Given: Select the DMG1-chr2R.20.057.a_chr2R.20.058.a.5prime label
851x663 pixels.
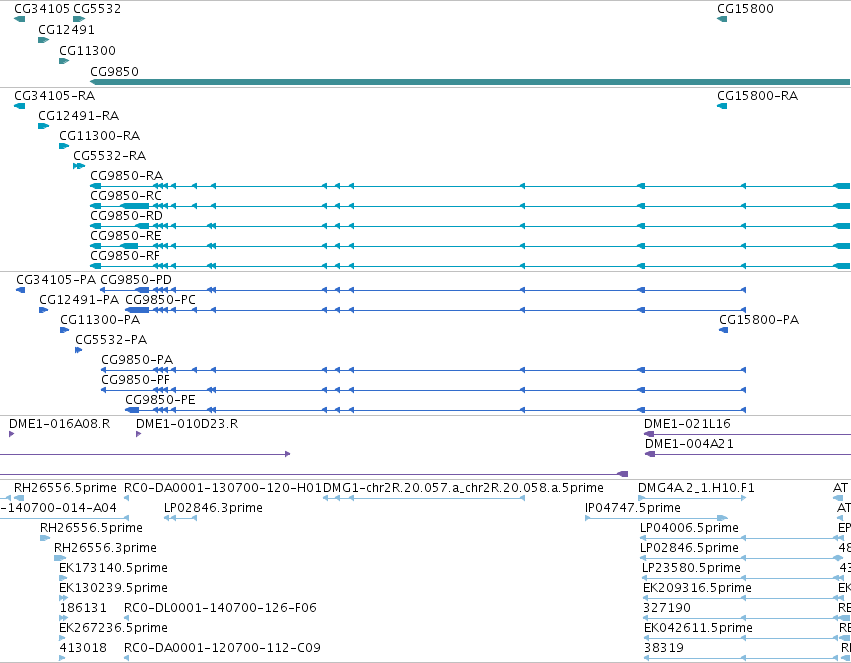Looking at the screenshot, I should click(x=463, y=488).
